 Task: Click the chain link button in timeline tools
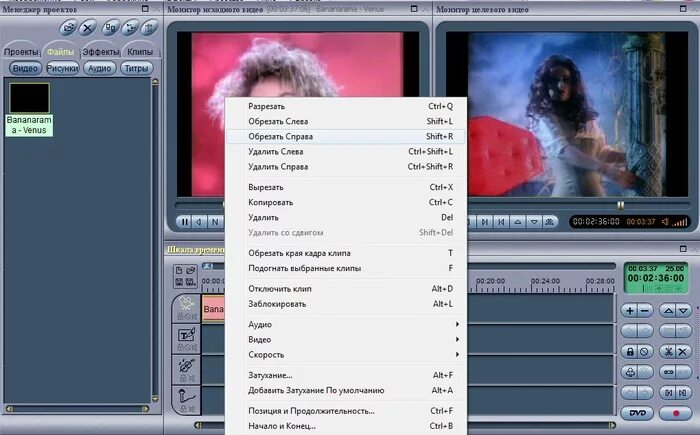pos(668,372)
